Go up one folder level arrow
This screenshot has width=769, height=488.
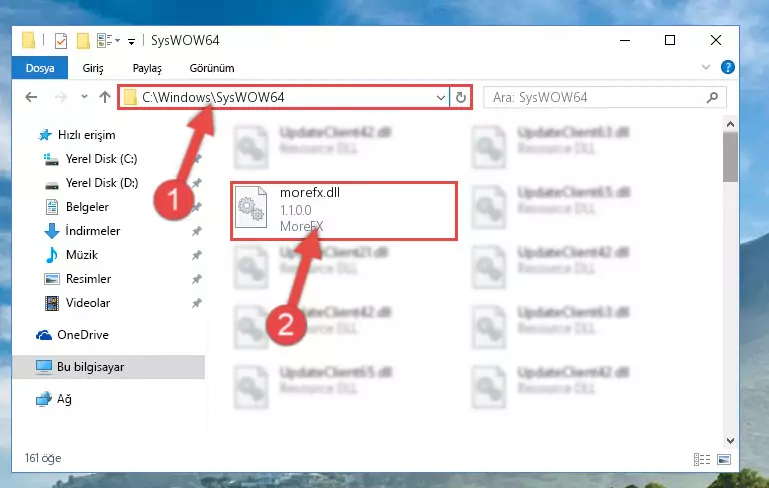(x=104, y=97)
